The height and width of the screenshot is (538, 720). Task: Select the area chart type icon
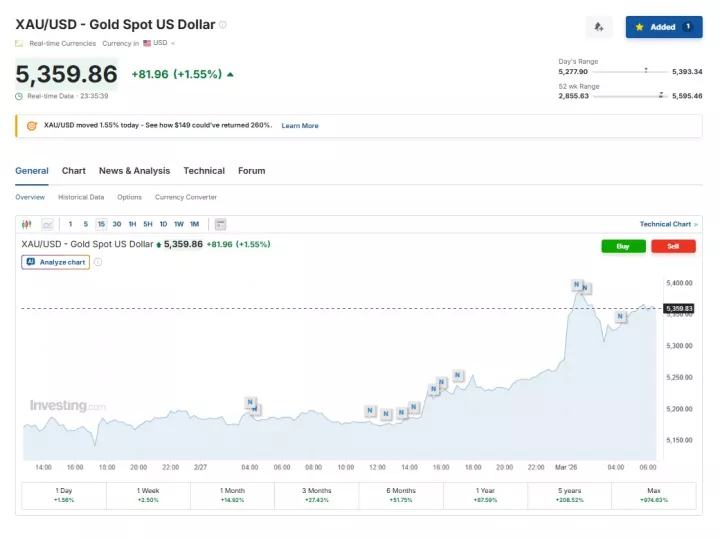pyautogui.click(x=47, y=224)
